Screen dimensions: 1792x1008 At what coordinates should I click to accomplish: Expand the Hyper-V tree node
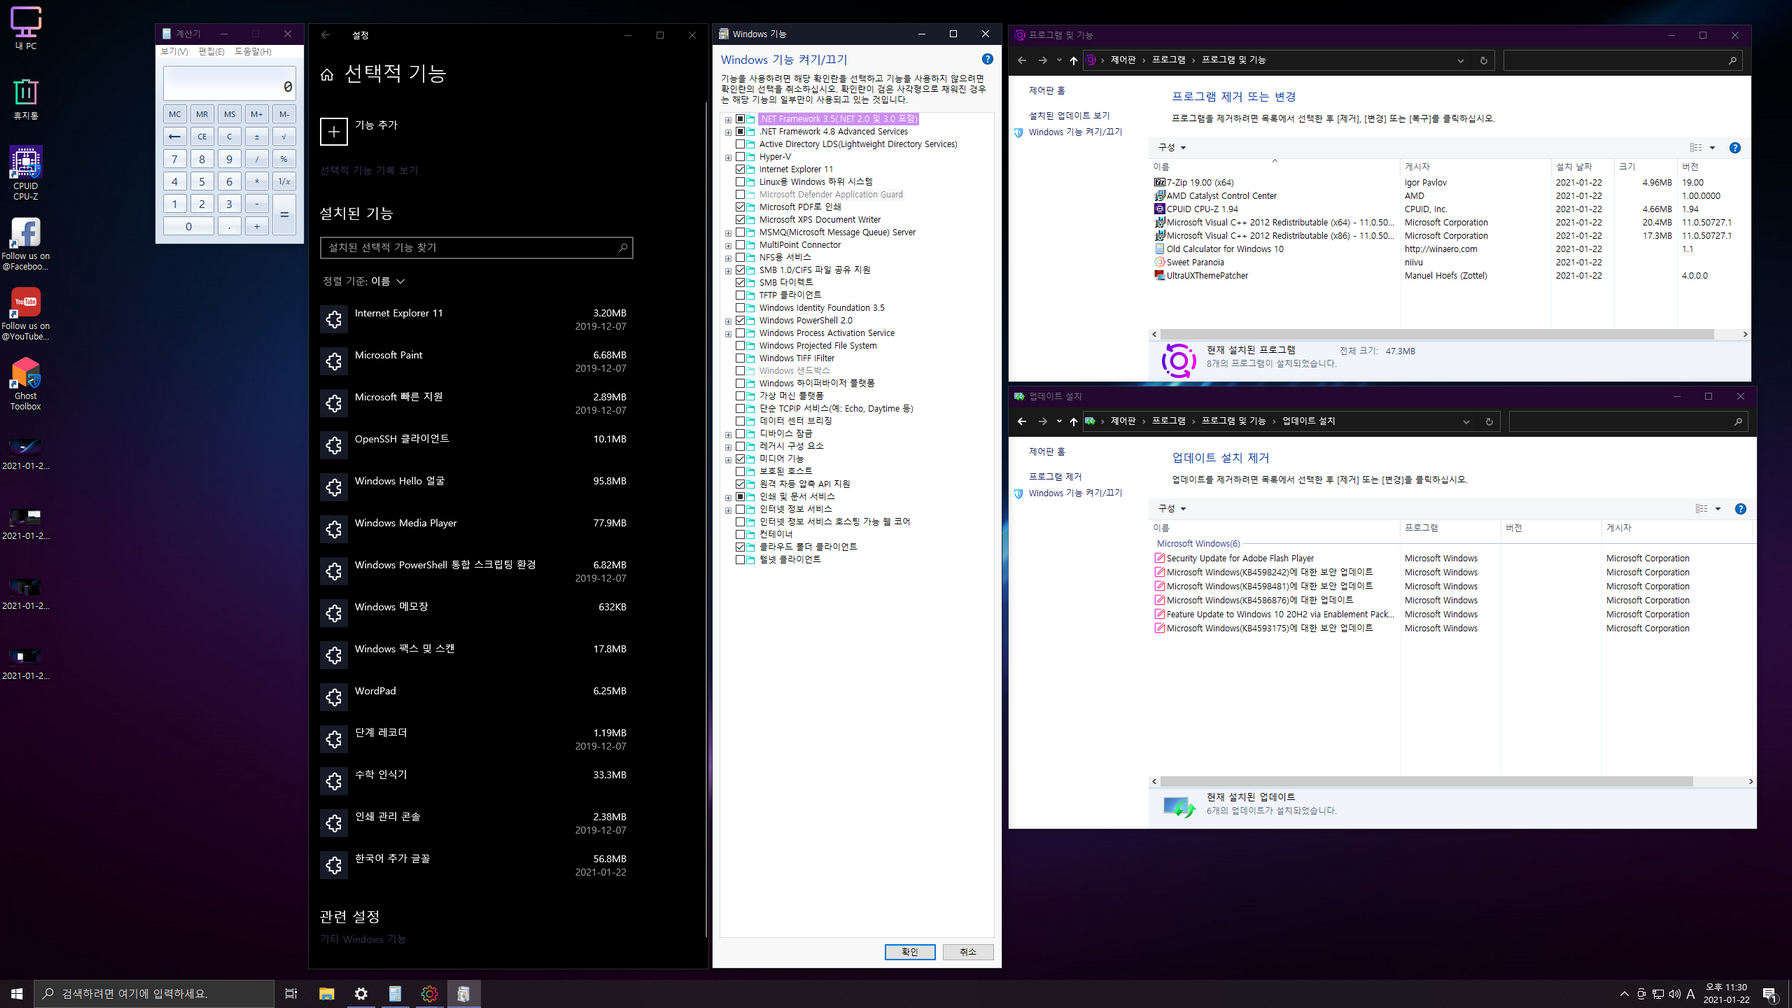coord(728,157)
